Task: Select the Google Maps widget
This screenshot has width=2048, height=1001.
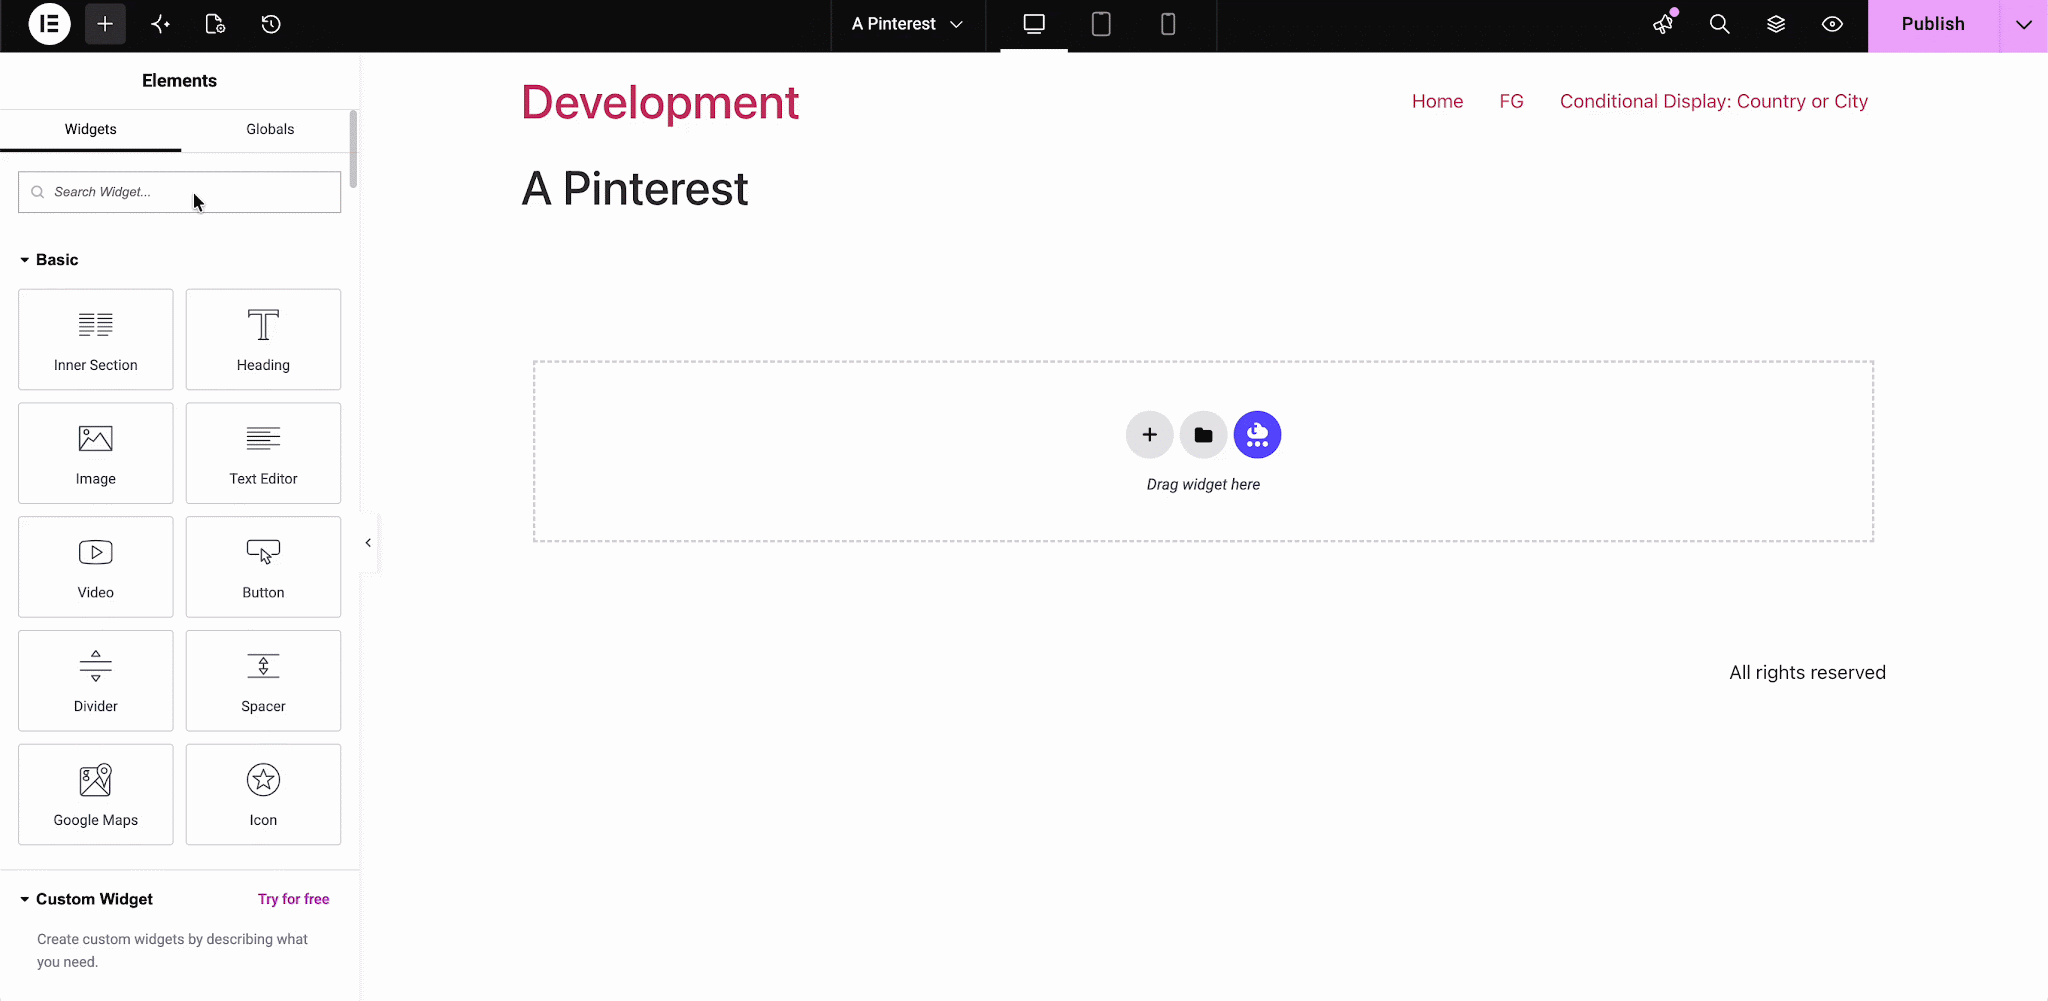Action: [x=96, y=794]
